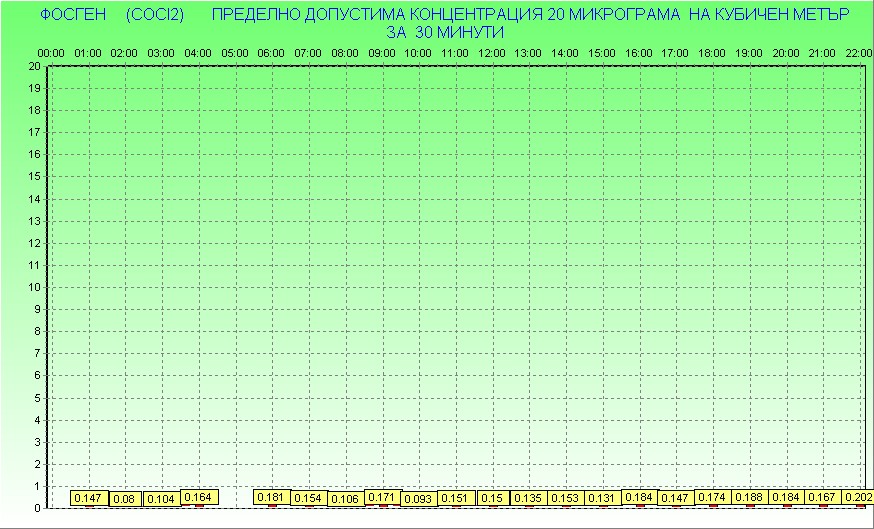Click the 0.184 label for hour 16:00
874x529 pixels.
click(x=639, y=497)
